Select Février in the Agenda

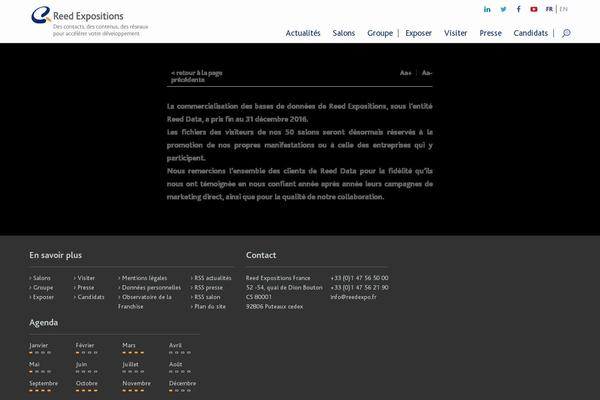click(86, 348)
